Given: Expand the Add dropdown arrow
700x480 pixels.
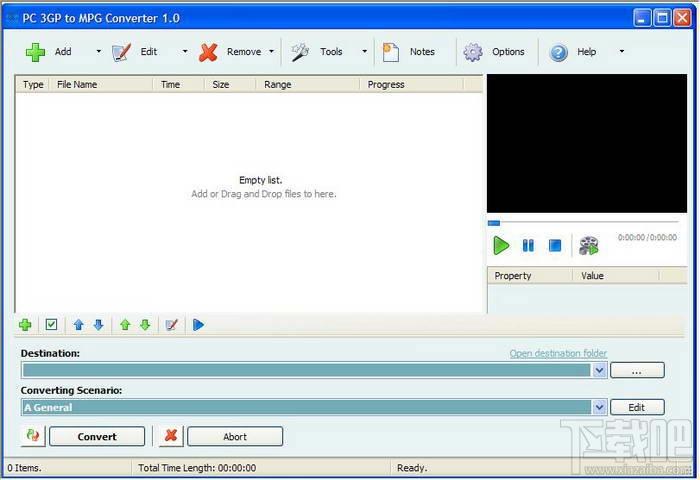Looking at the screenshot, I should [x=99, y=52].
